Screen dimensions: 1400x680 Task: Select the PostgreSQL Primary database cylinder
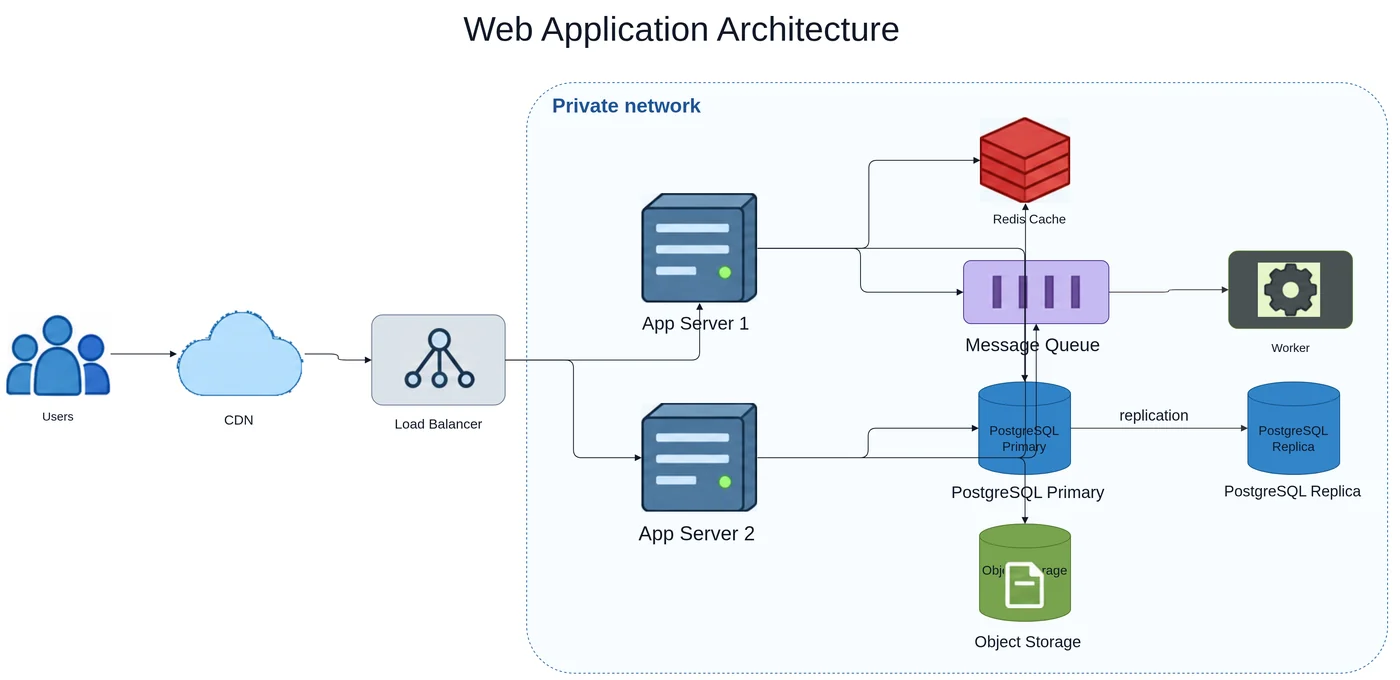[x=1024, y=428]
